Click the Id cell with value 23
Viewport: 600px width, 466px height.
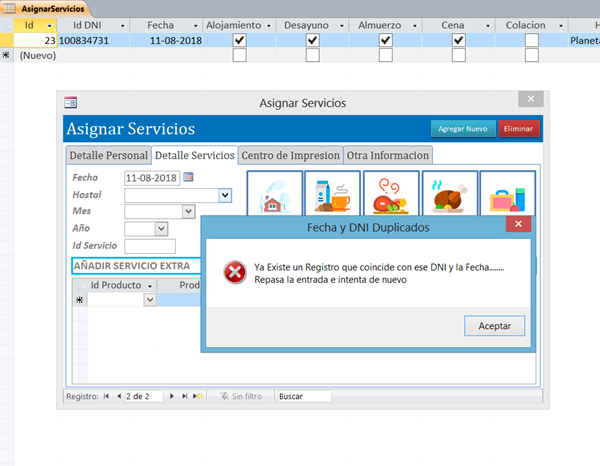tap(35, 40)
